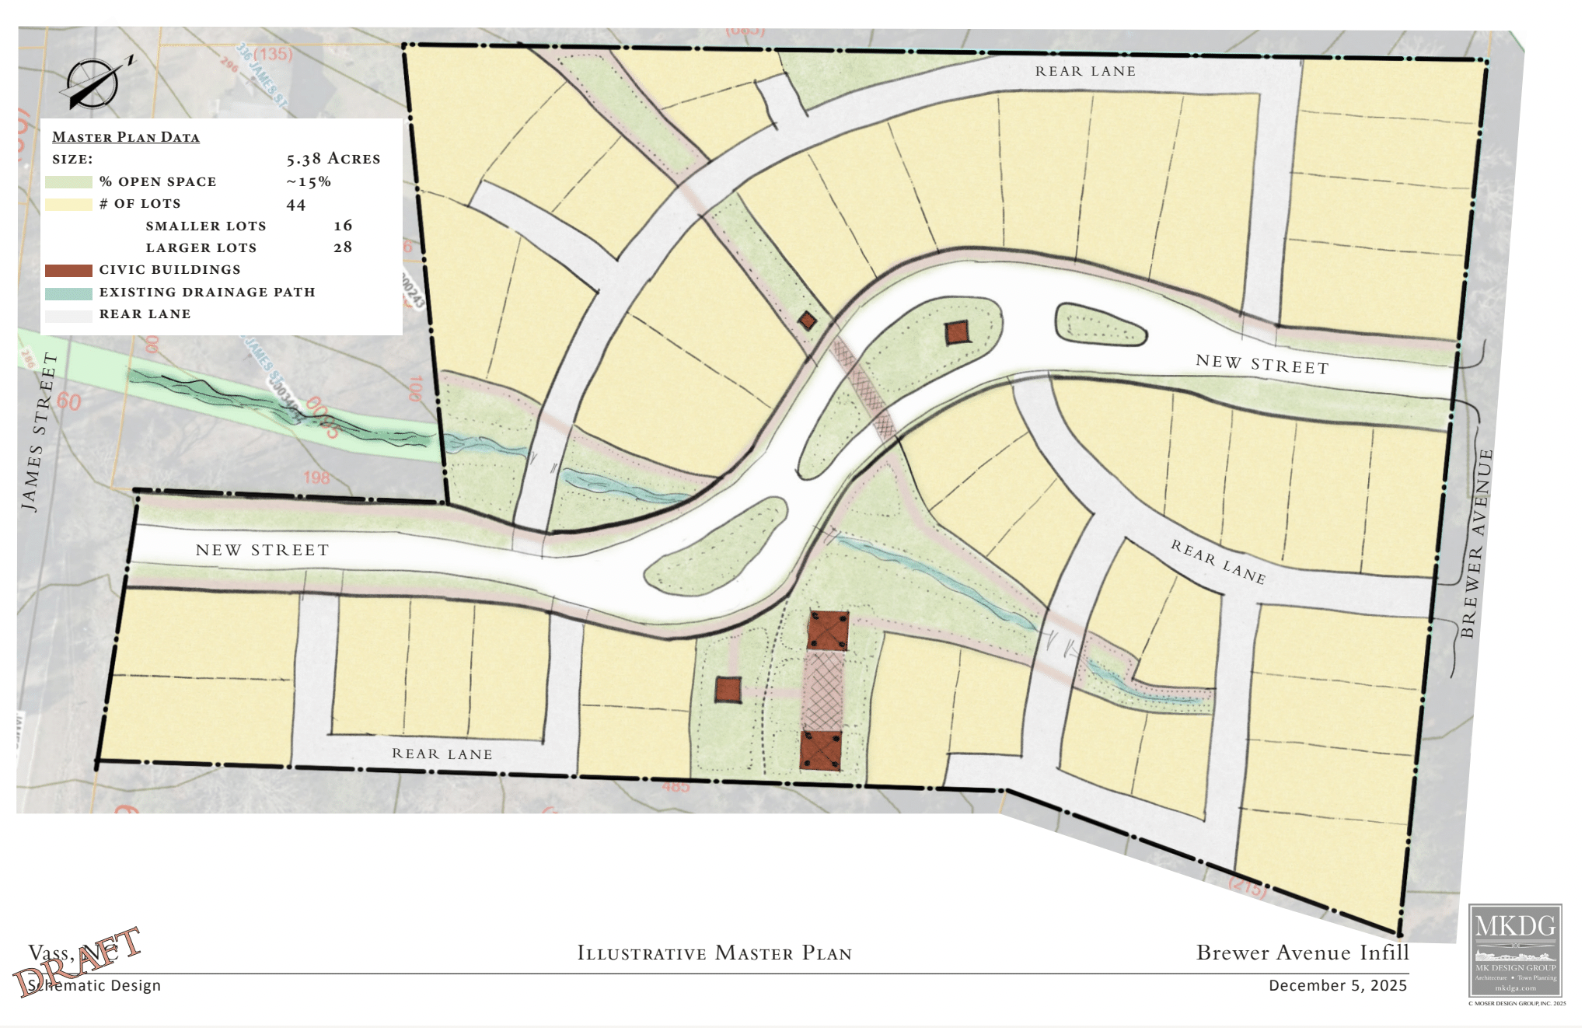
Task: Click the Brewer Avenue Infill project title
Action: click(1302, 952)
